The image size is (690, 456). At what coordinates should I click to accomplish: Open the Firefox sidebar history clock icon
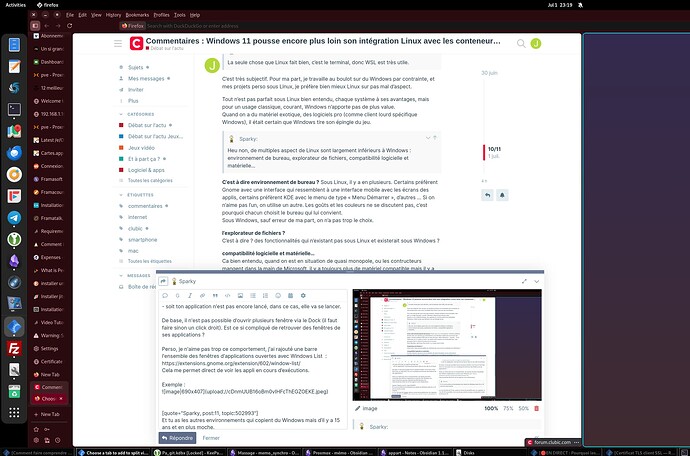(x=58, y=440)
